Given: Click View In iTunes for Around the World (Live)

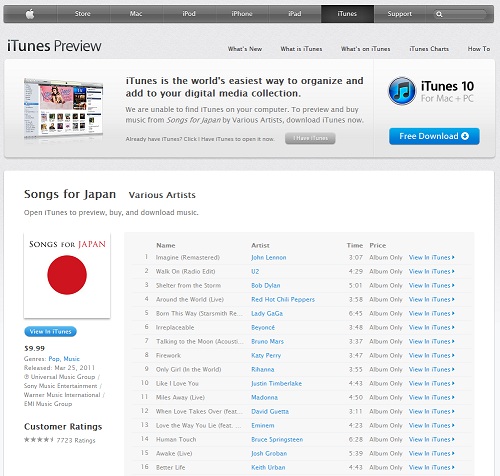Looking at the screenshot, I should pyautogui.click(x=432, y=300).
